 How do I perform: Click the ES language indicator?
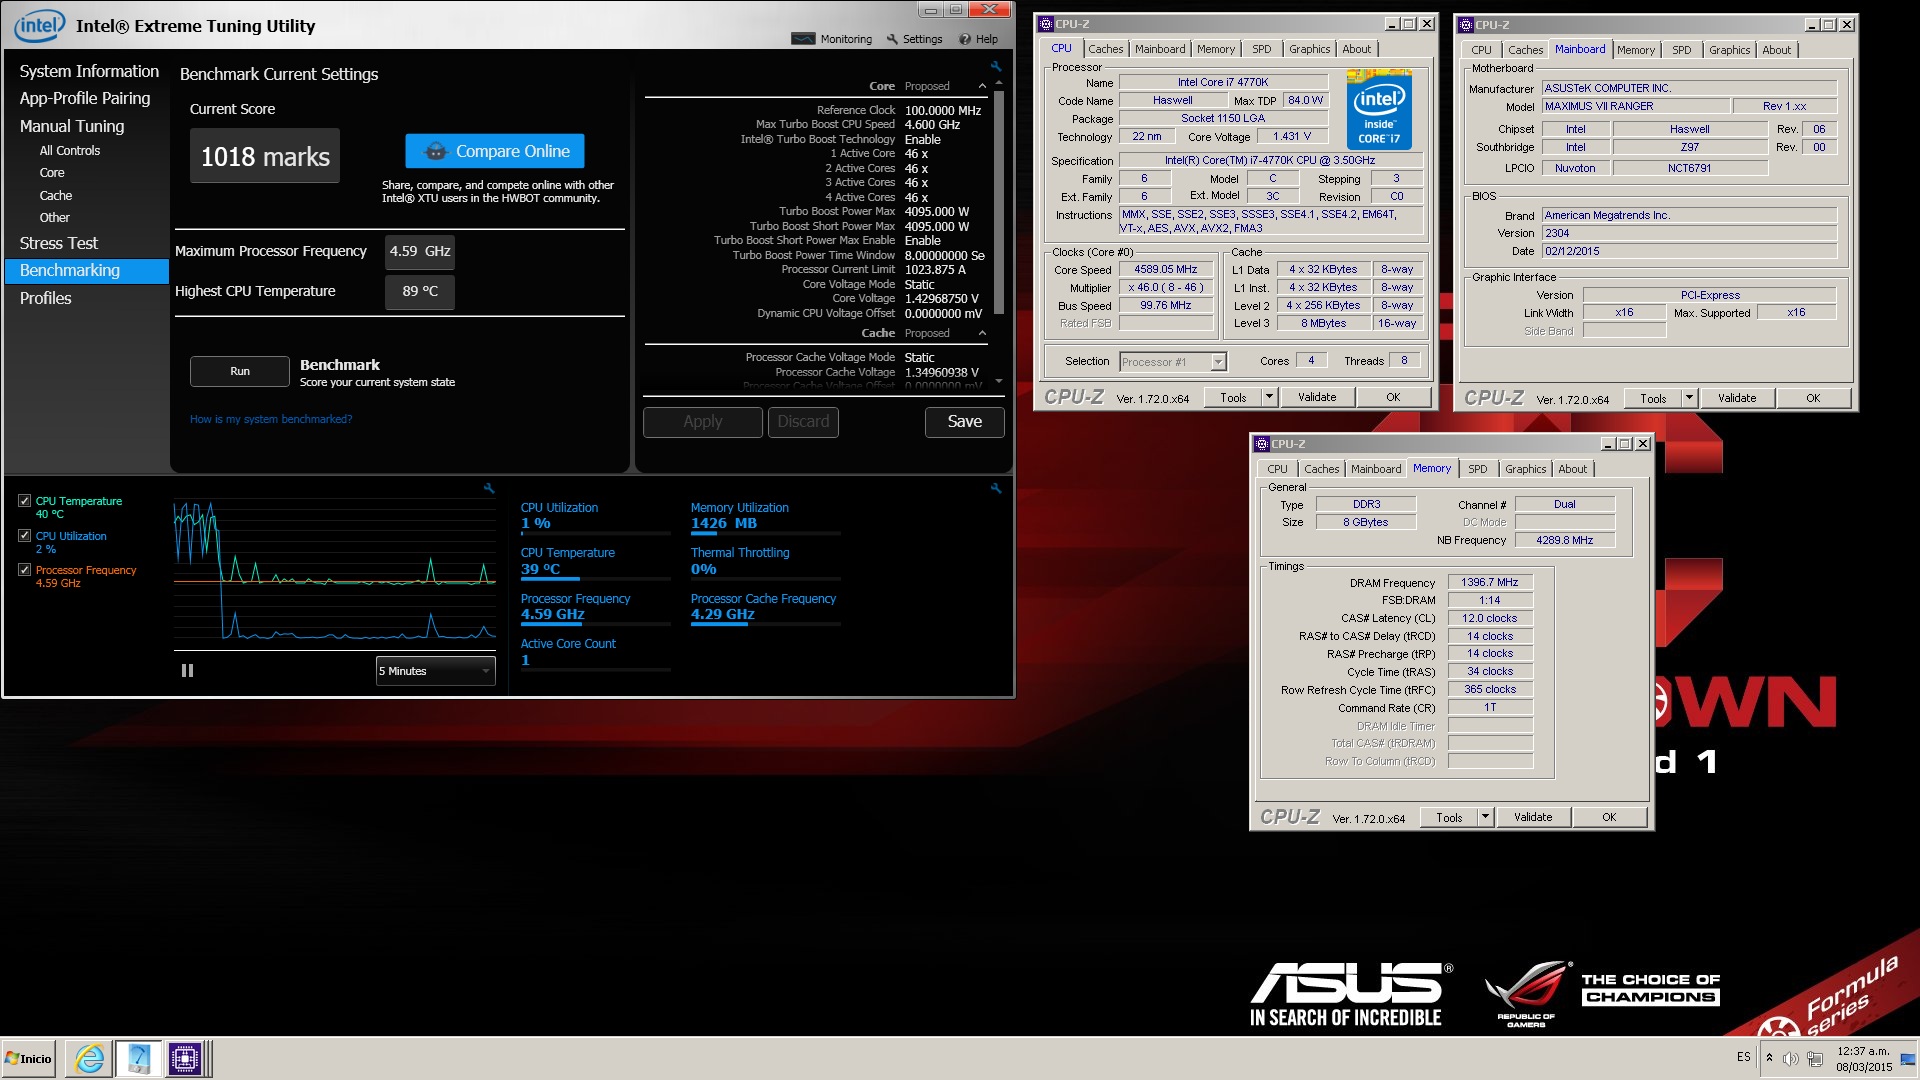[1744, 1057]
